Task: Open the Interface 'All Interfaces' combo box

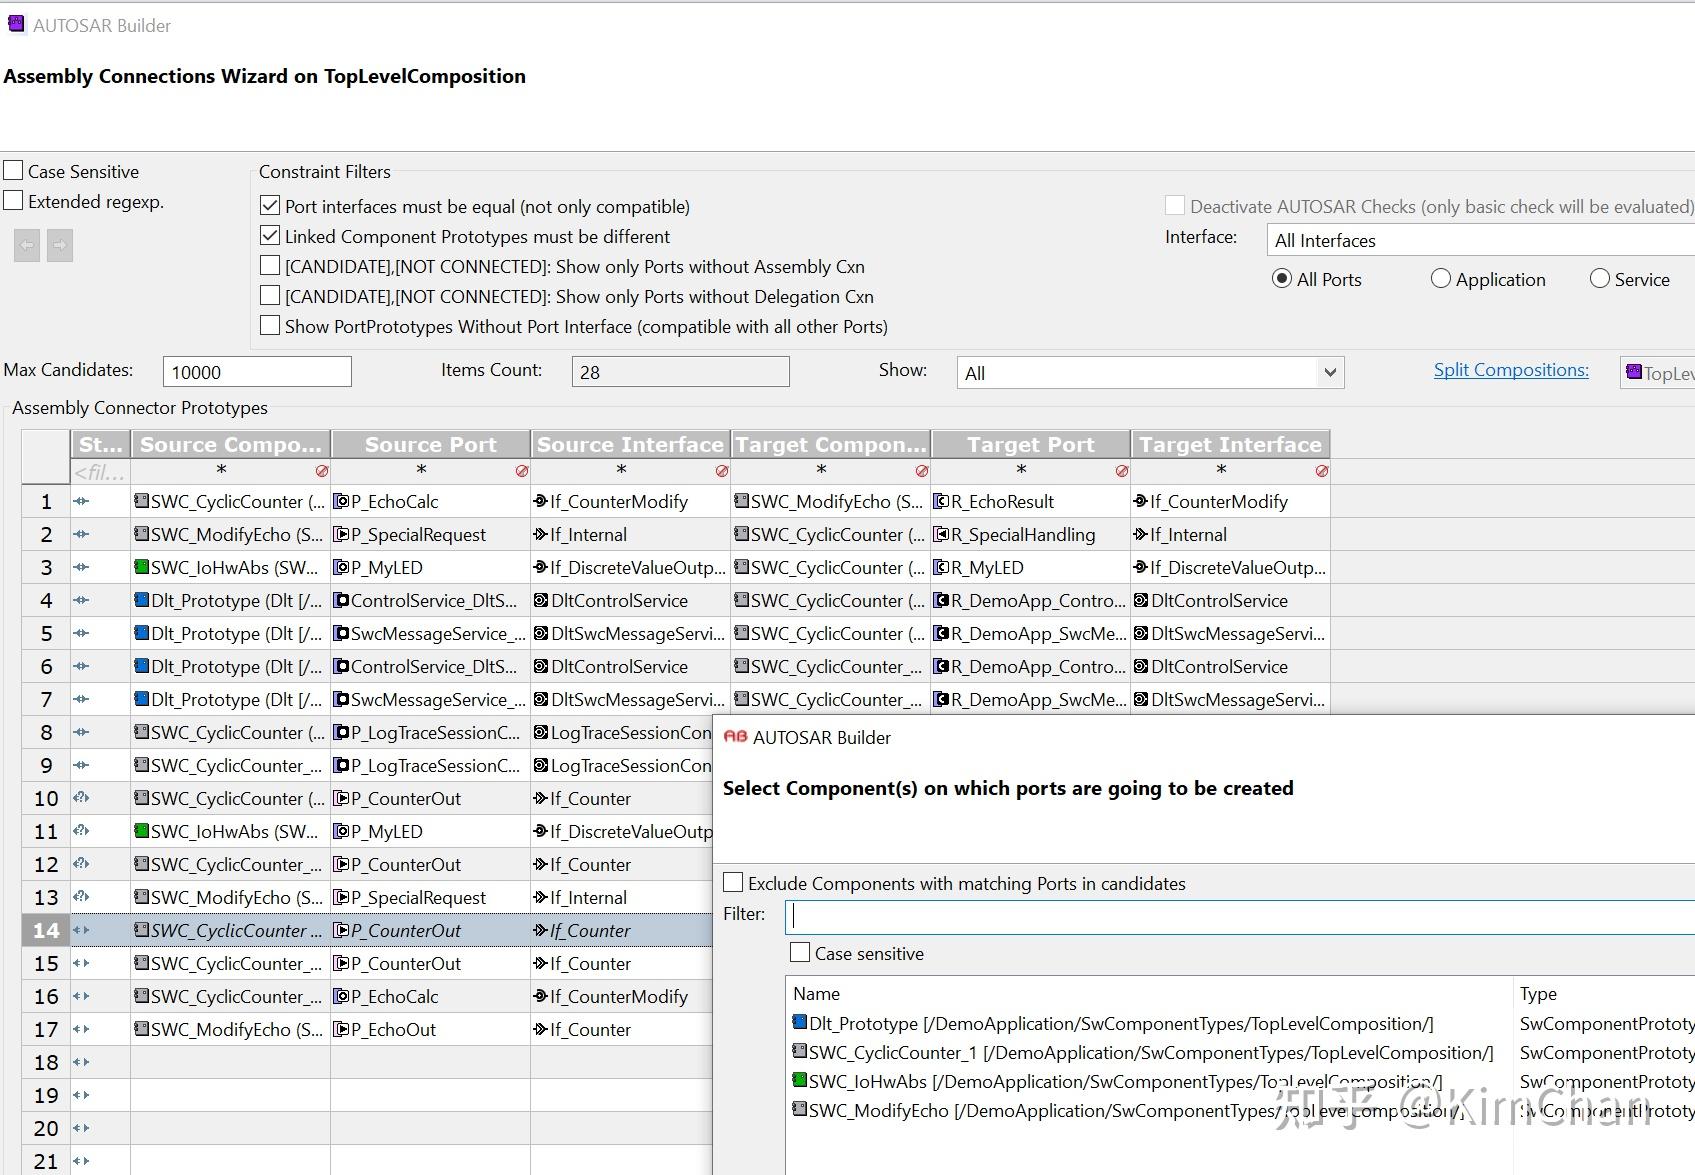Action: 1480,240
